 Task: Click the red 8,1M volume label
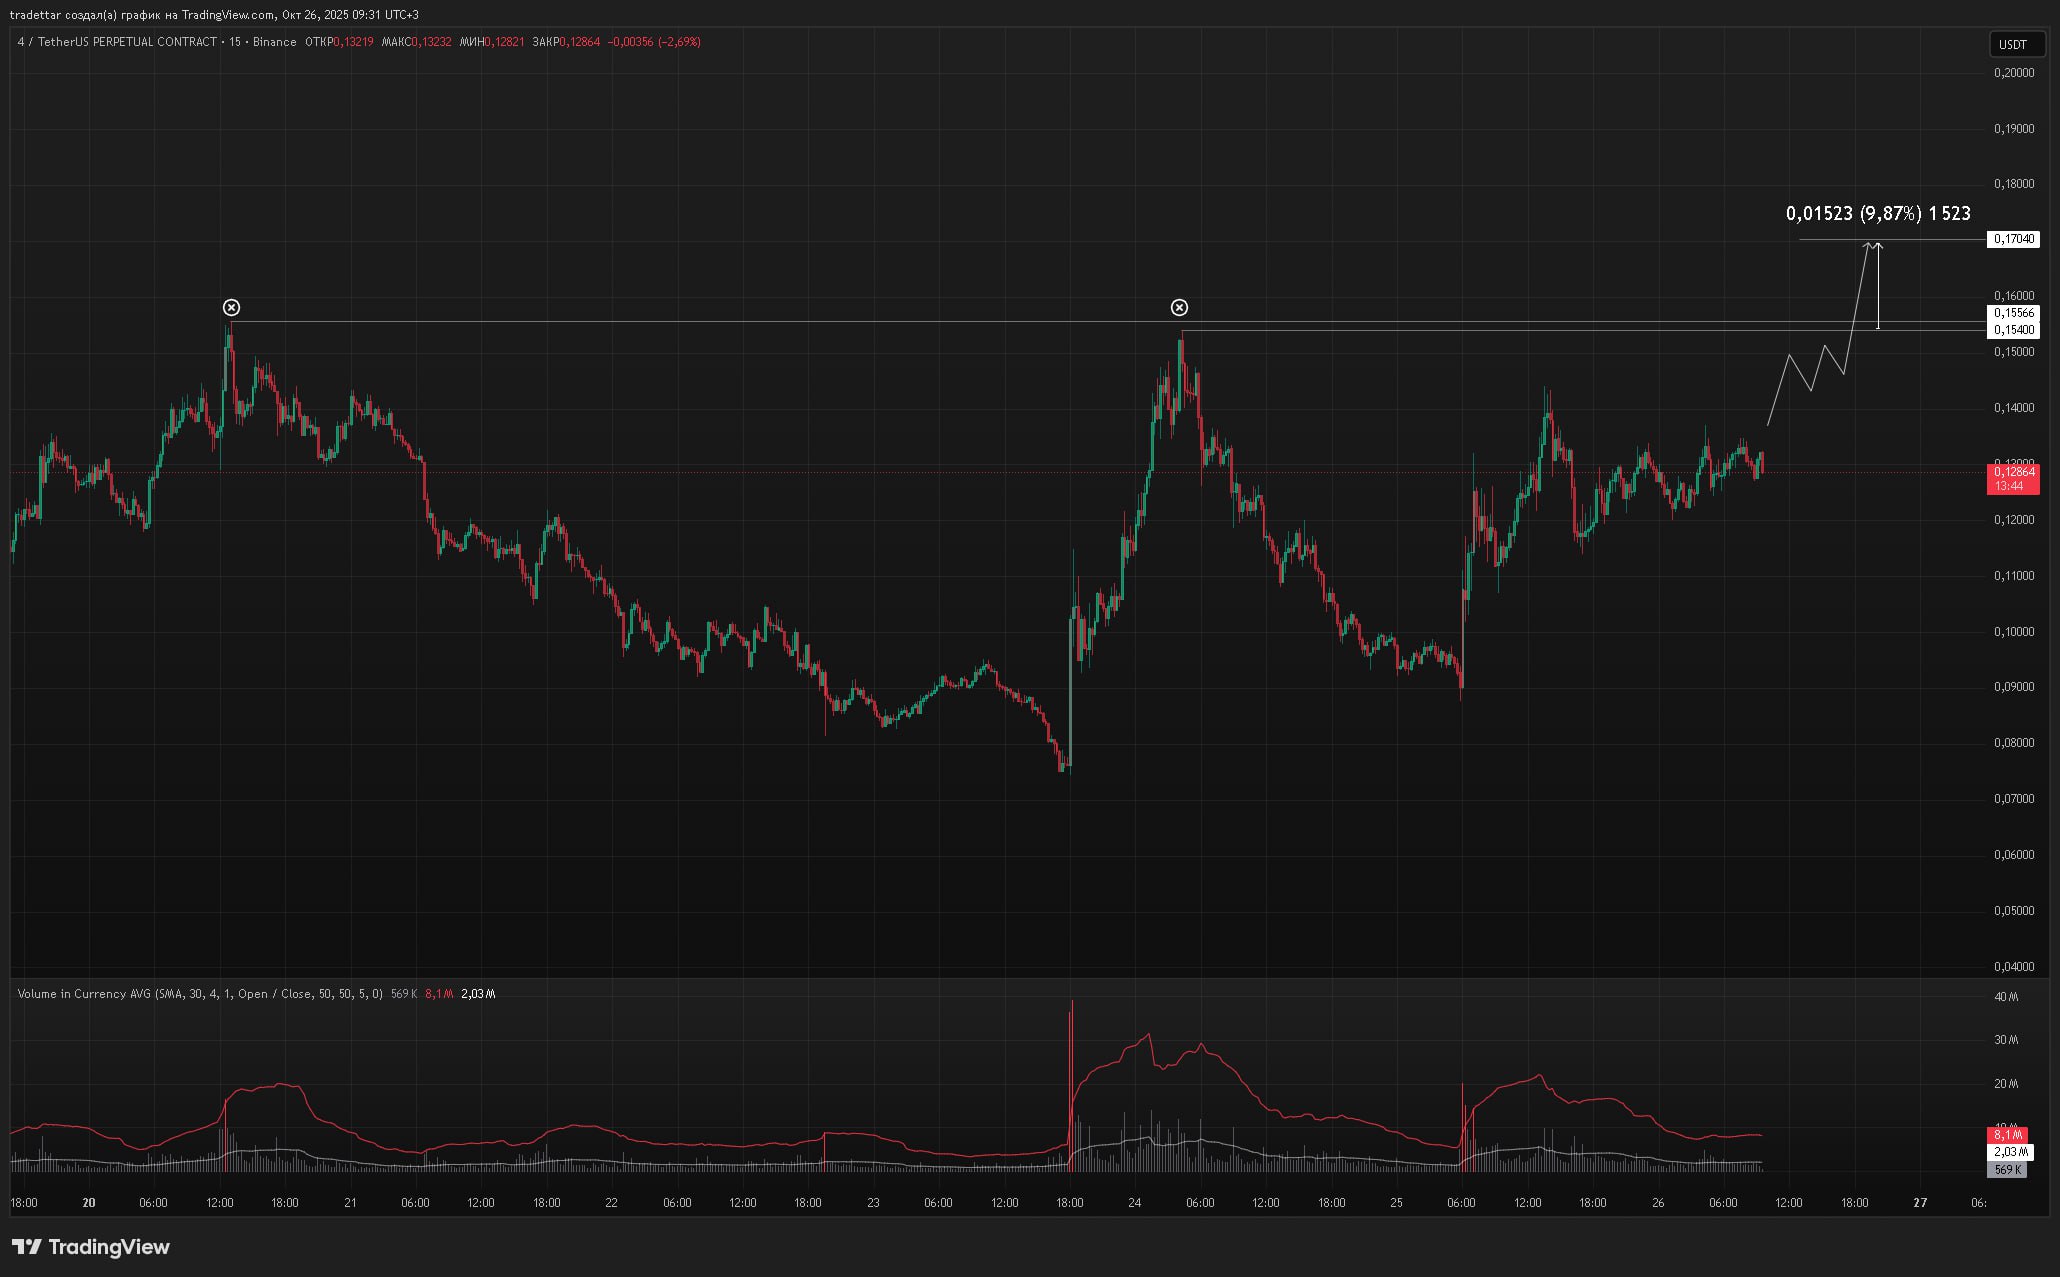(x=2006, y=1135)
